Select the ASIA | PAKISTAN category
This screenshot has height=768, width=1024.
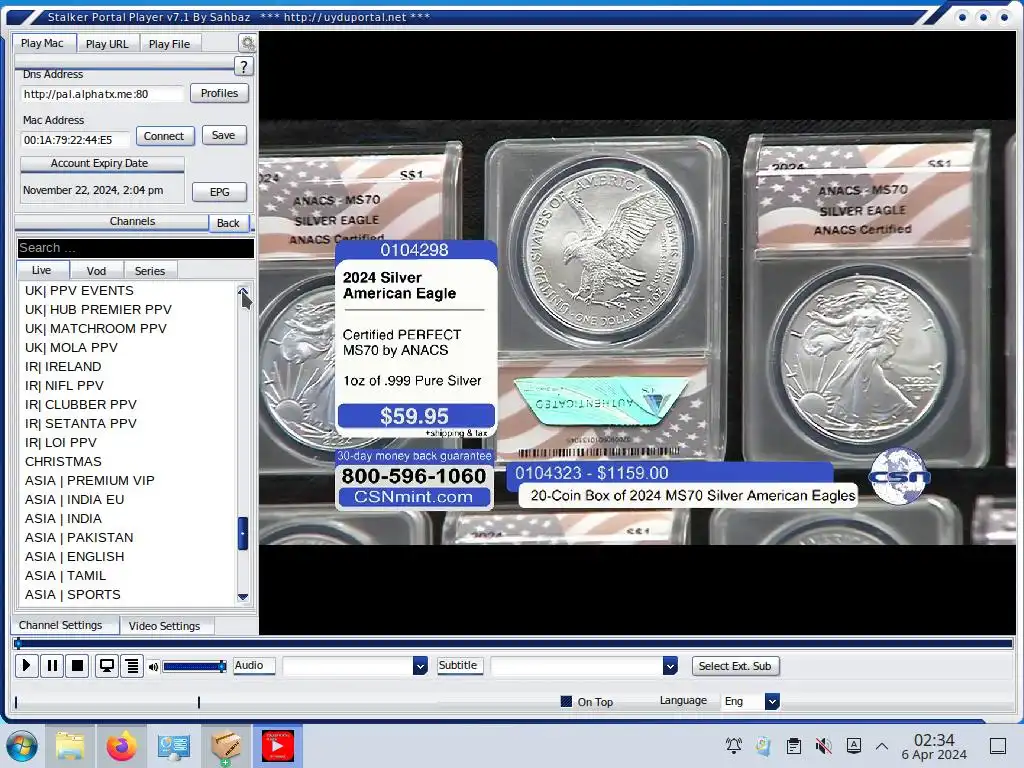tap(79, 537)
